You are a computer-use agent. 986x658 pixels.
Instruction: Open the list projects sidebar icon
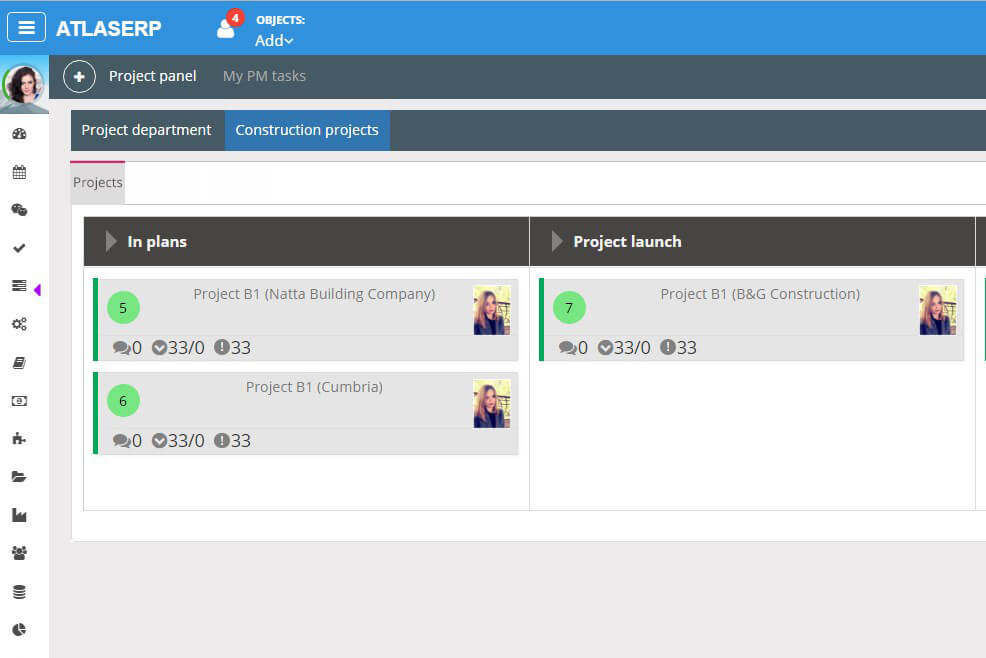(x=19, y=286)
